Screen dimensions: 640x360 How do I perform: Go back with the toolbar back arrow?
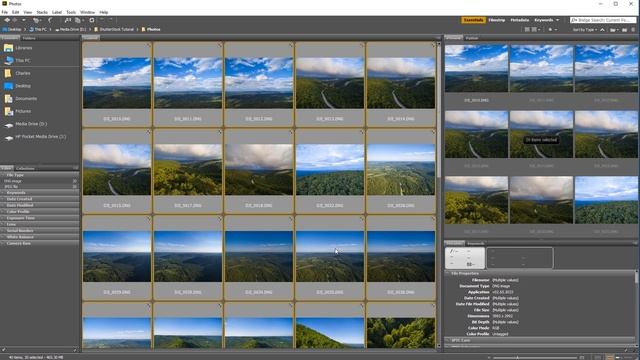(x=7, y=20)
